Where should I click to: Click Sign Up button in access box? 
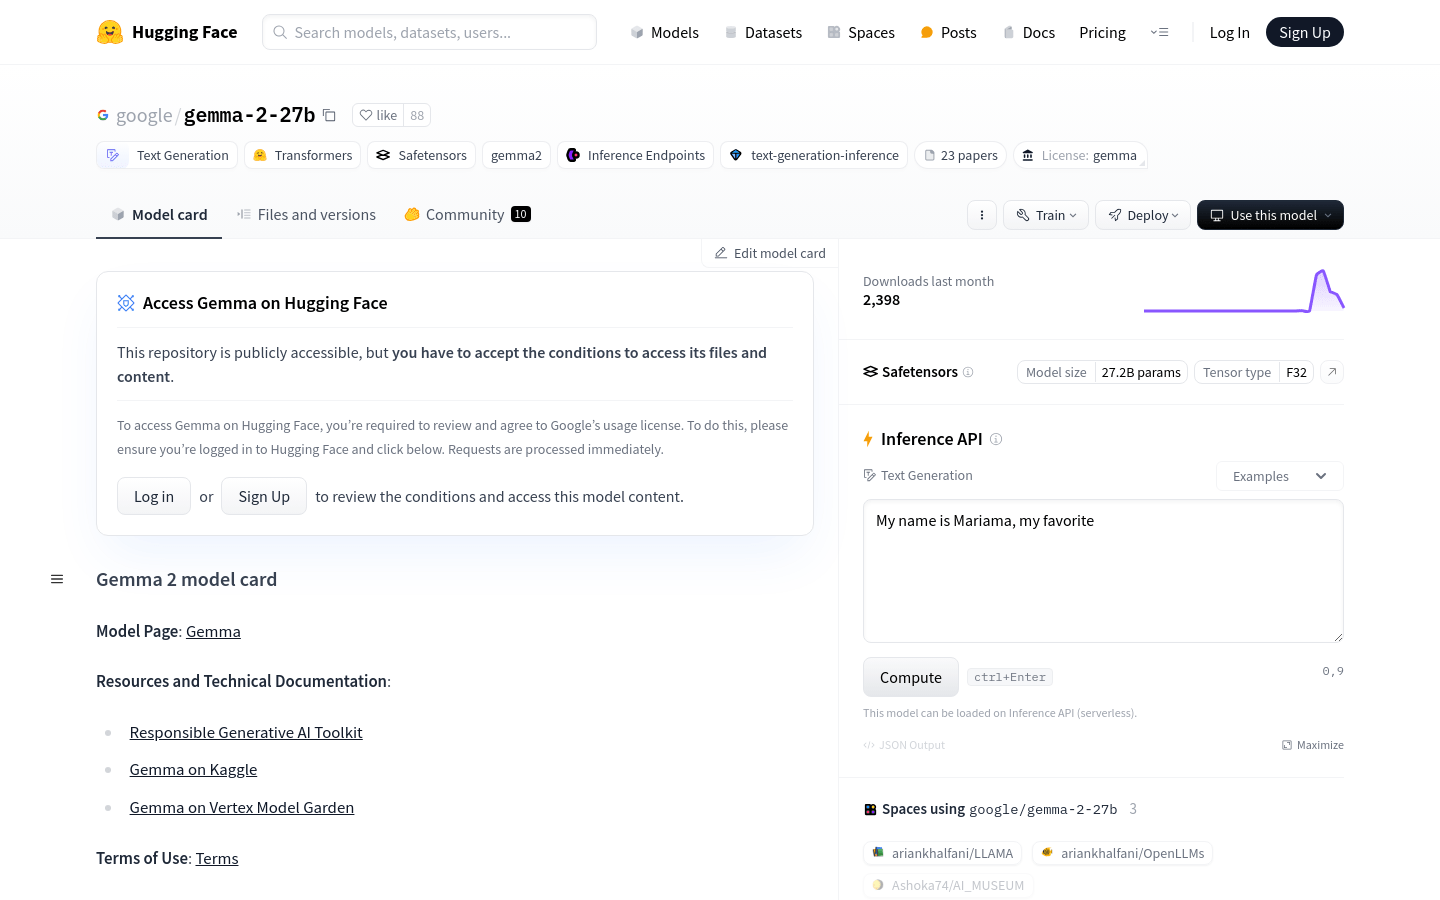click(264, 496)
